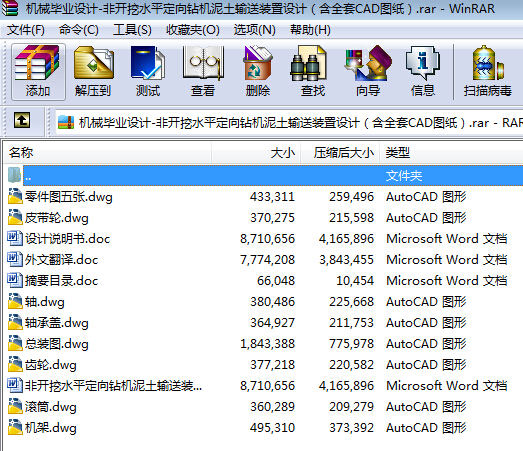Click the Delete (删除) recycle icon

click(258, 72)
